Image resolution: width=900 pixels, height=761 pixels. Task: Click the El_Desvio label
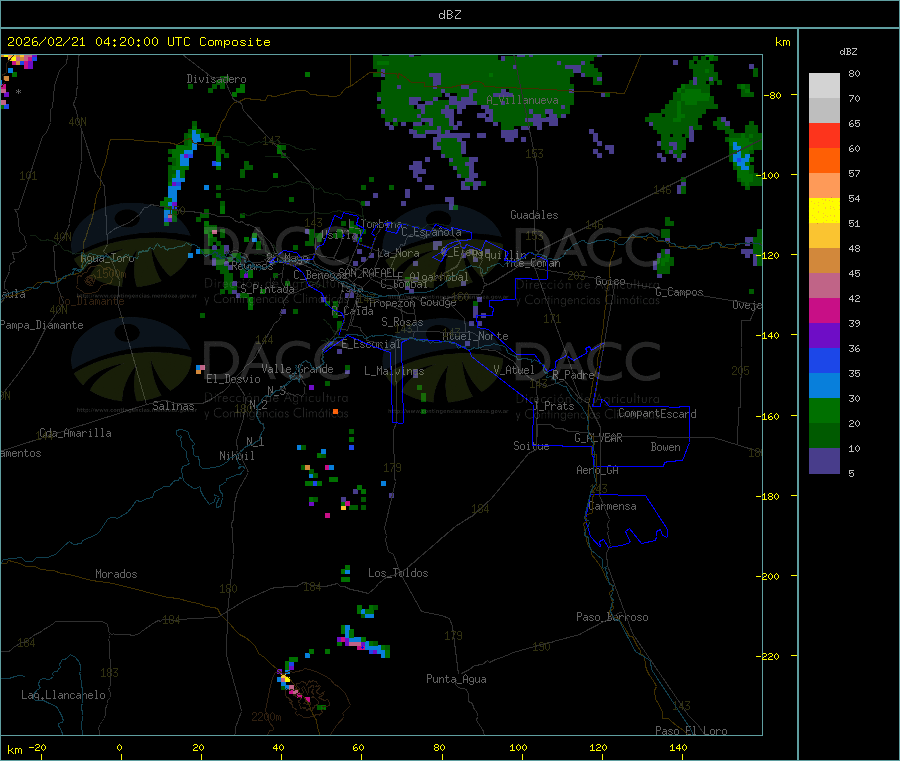pos(233,379)
